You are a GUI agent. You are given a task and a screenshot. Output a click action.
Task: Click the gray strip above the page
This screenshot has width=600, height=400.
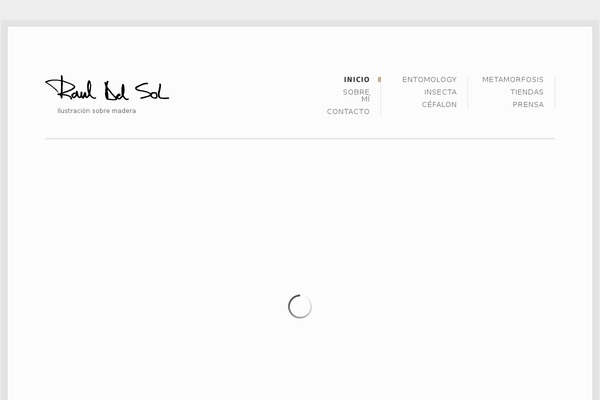click(300, 10)
